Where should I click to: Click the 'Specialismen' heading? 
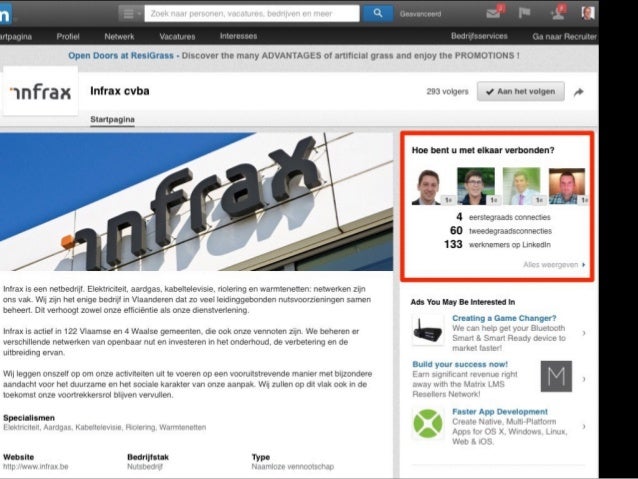point(28,418)
